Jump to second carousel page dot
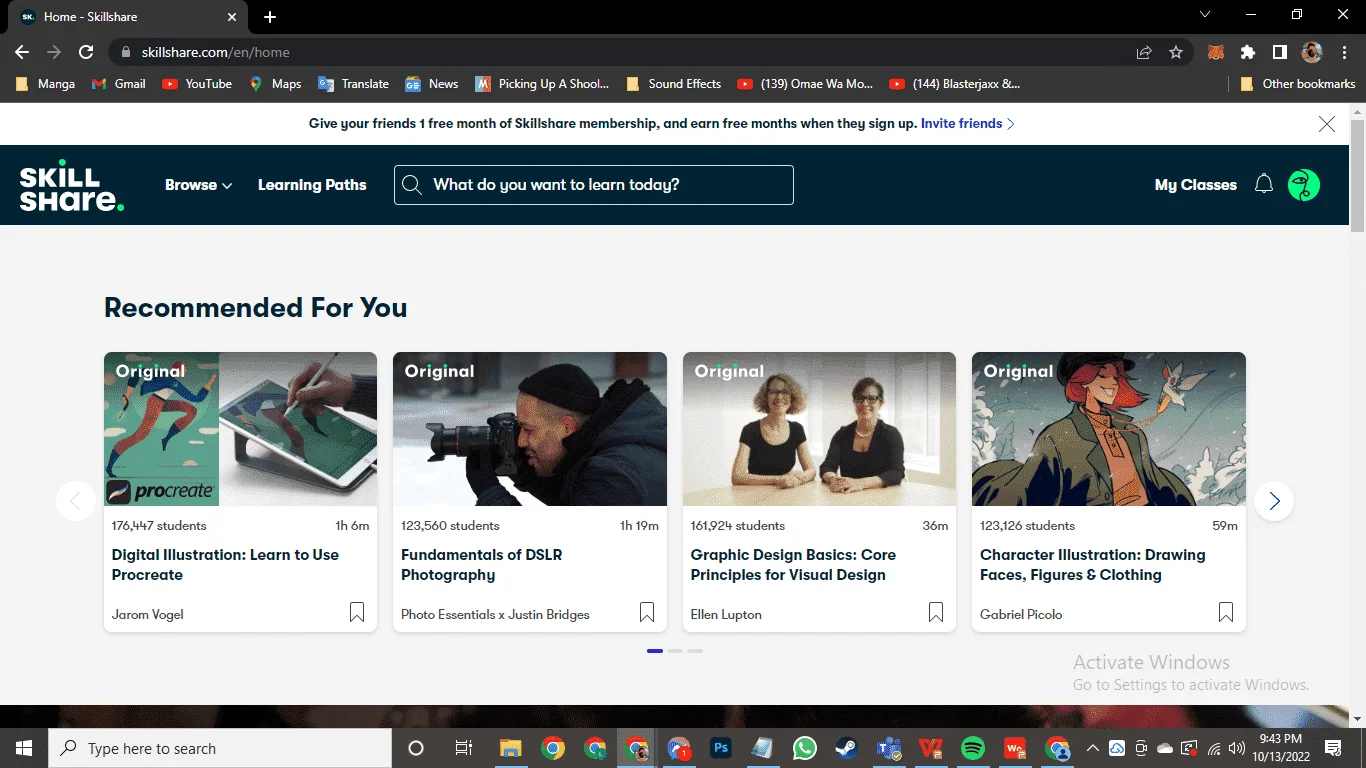Image resolution: width=1366 pixels, height=768 pixels. pyautogui.click(x=675, y=651)
